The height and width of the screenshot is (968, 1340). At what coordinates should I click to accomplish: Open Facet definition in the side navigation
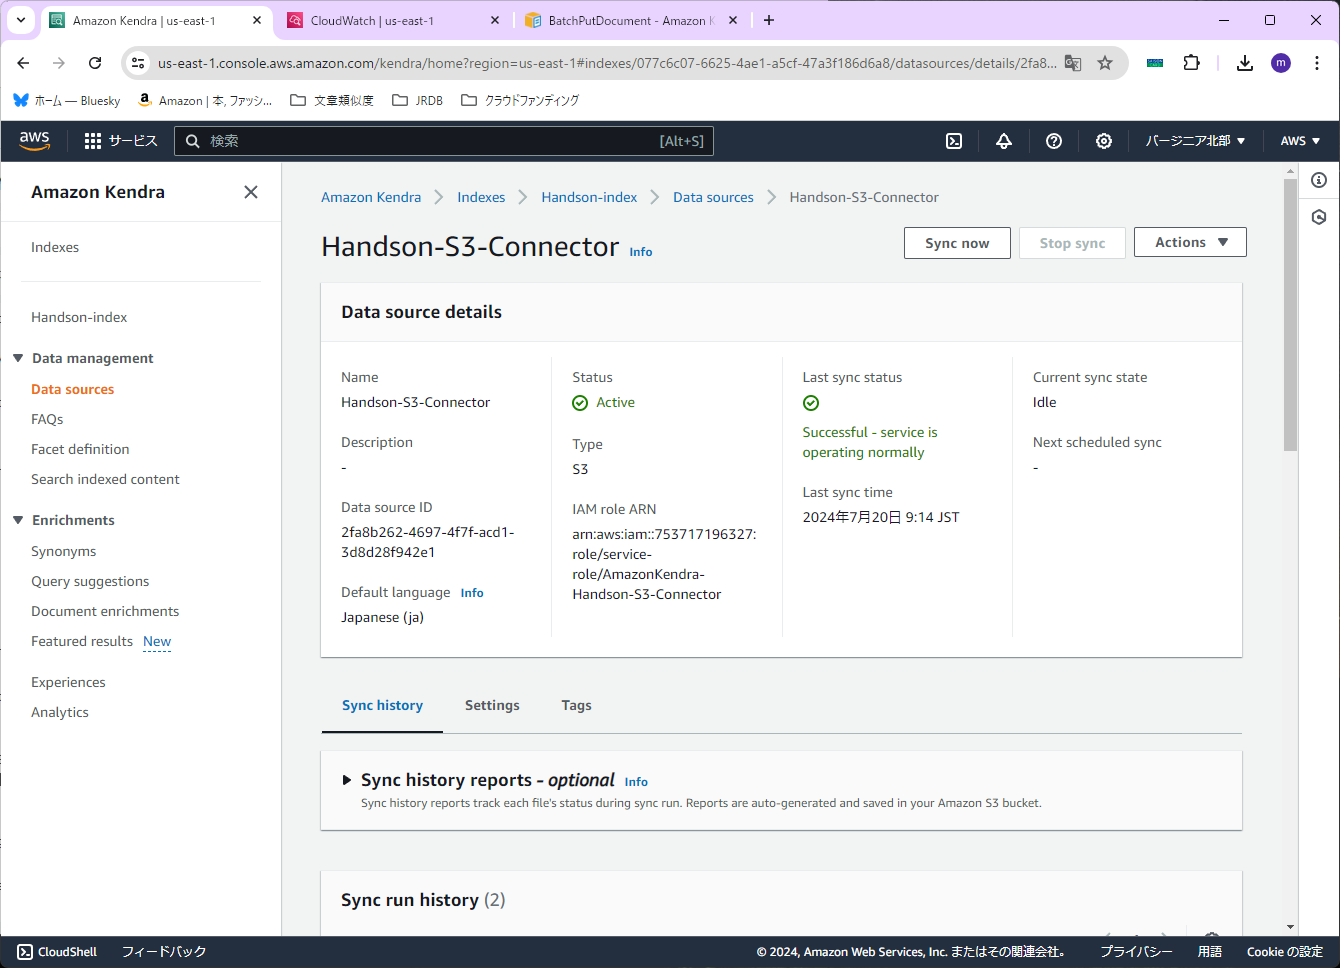click(x=80, y=449)
